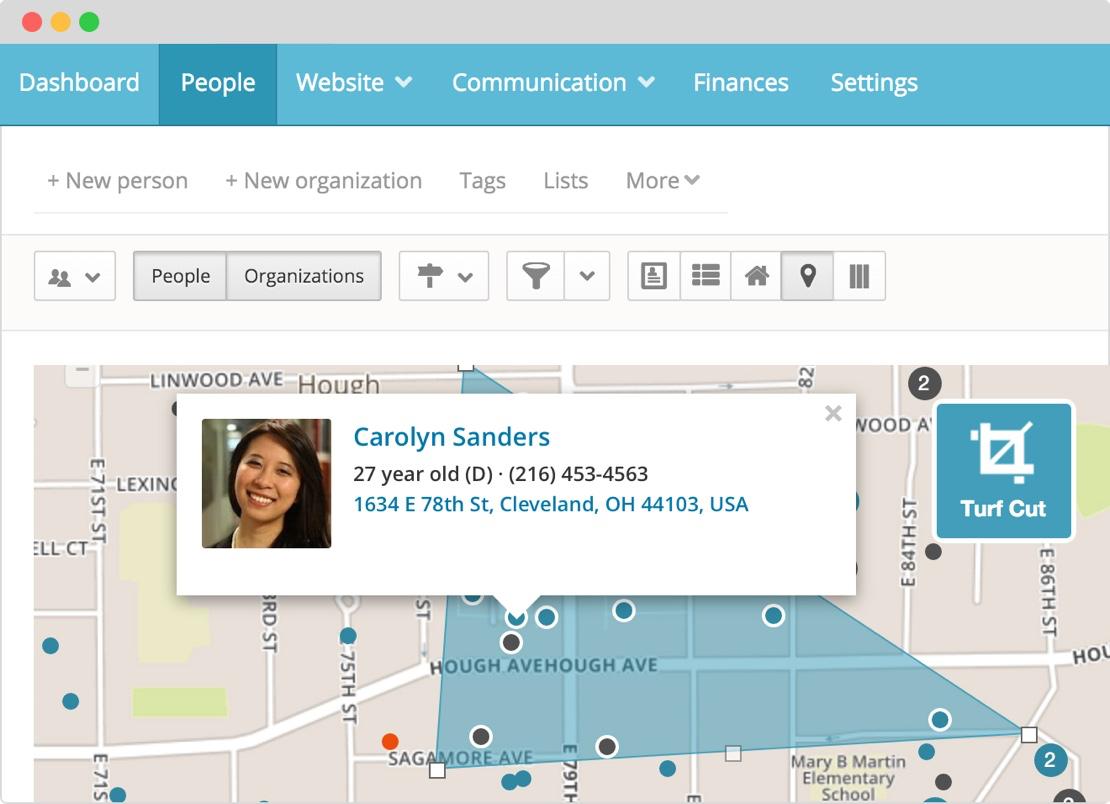Switch to household home view
The image size is (1110, 804).
click(x=756, y=276)
